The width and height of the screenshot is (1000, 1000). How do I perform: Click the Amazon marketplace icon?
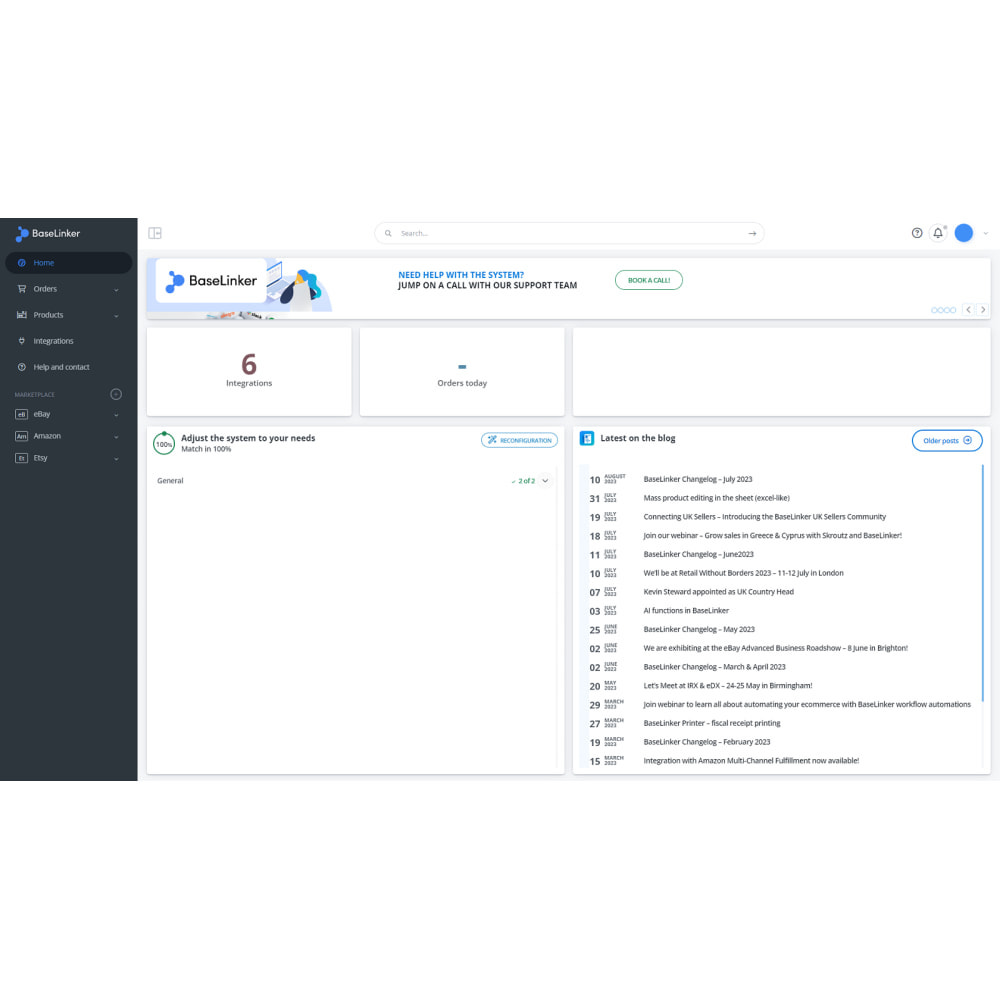[x=22, y=436]
